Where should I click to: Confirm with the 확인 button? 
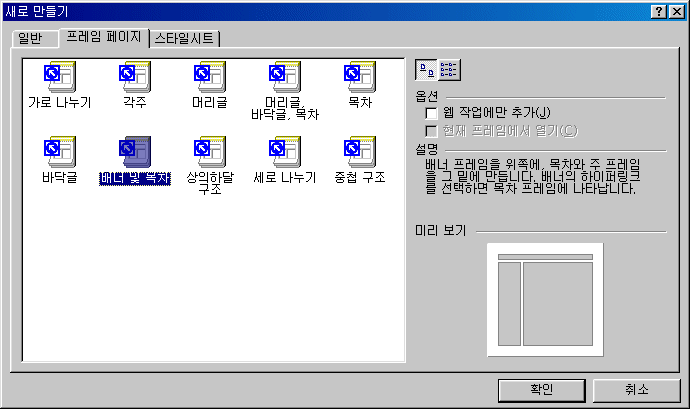click(x=542, y=391)
